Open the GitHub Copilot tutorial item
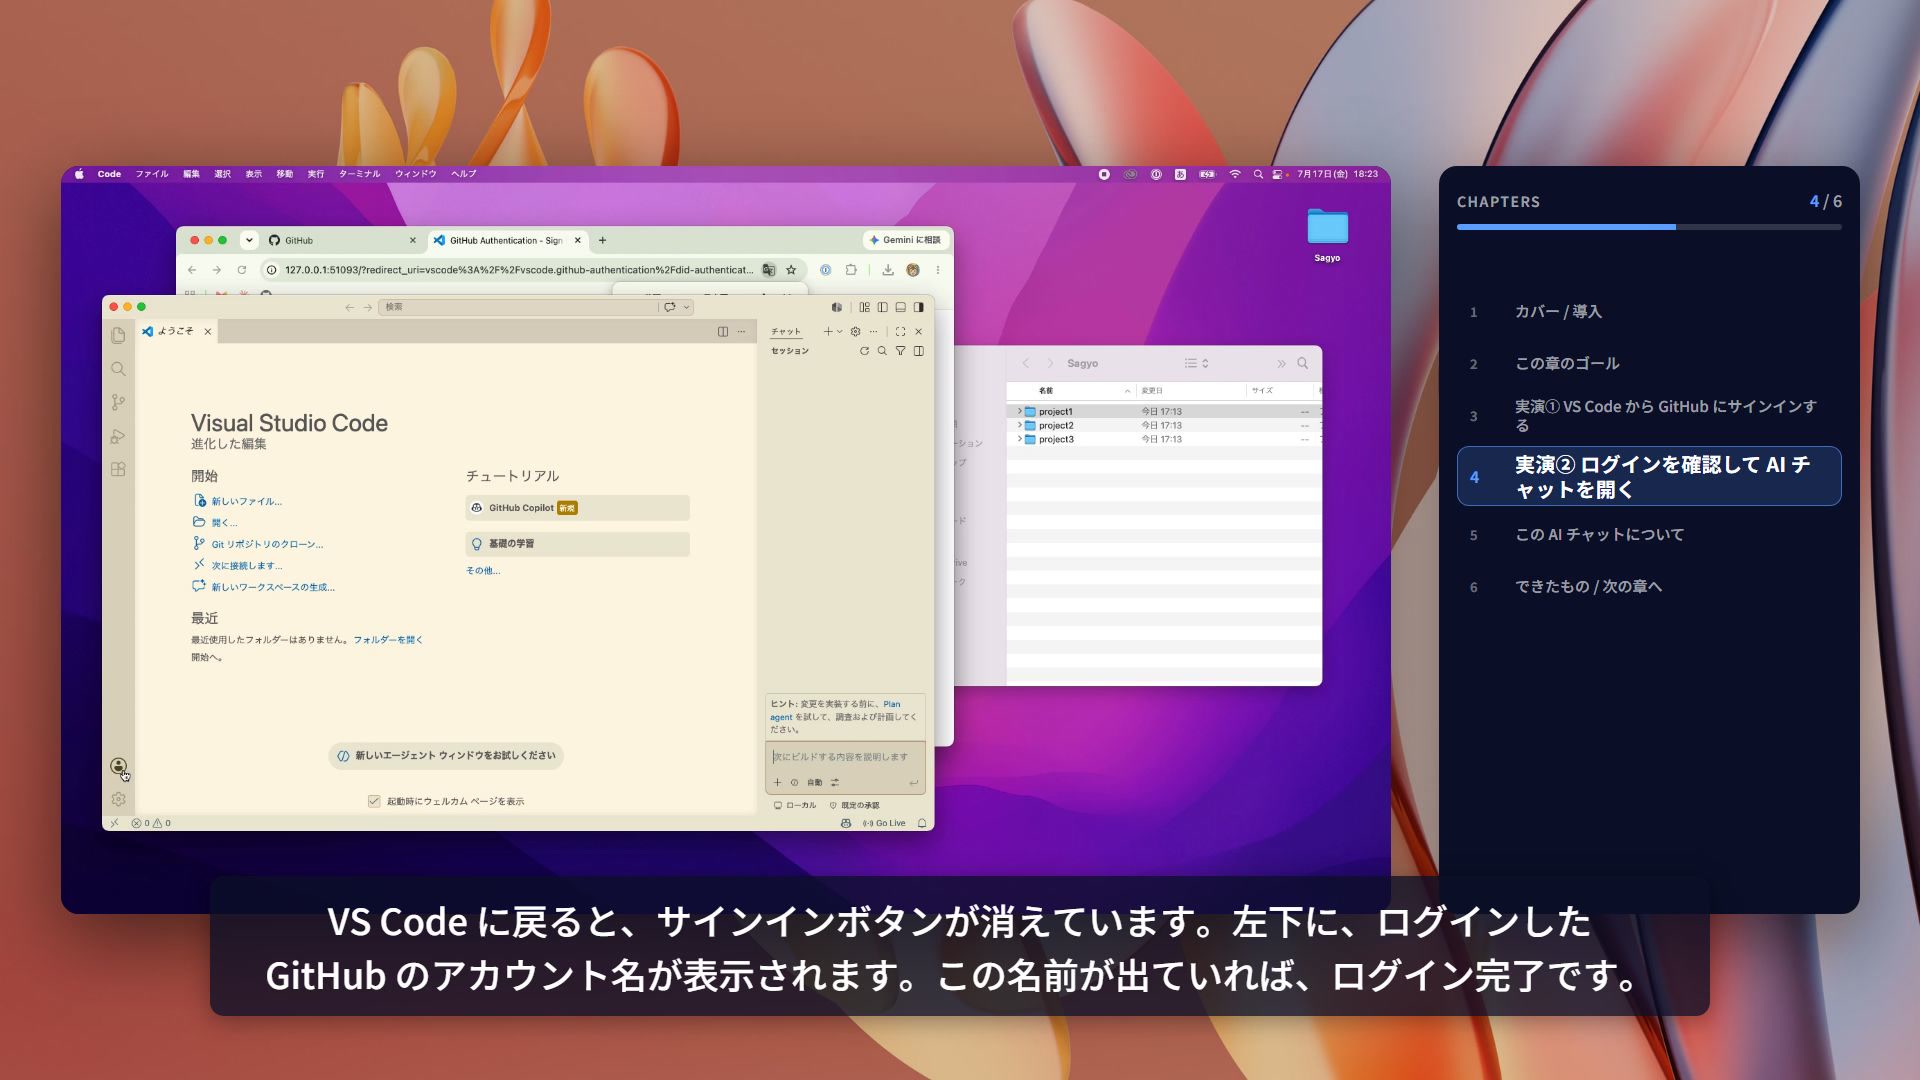 (x=577, y=508)
